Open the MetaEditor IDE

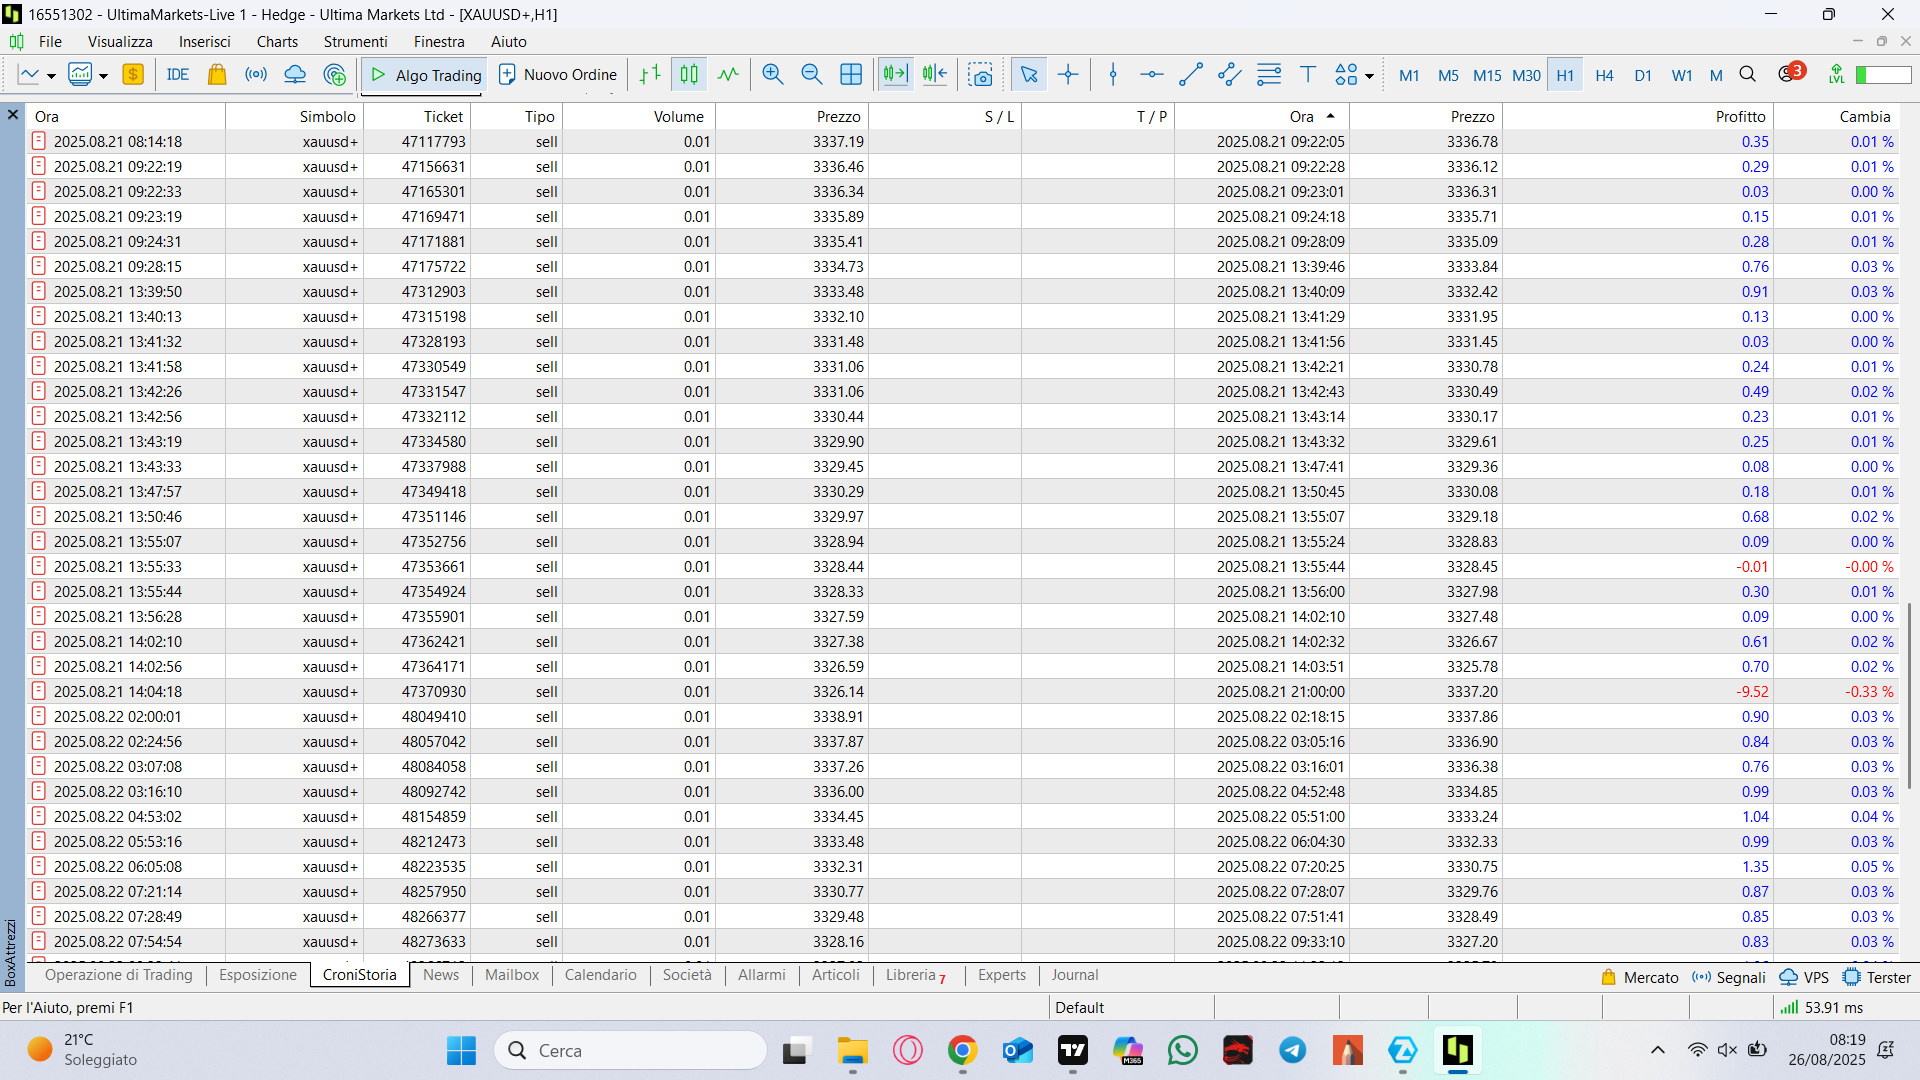point(178,75)
